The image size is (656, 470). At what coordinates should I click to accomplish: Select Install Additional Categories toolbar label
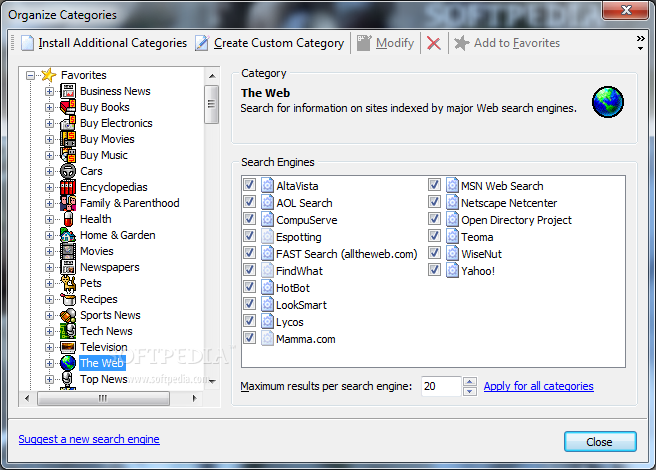(x=113, y=43)
